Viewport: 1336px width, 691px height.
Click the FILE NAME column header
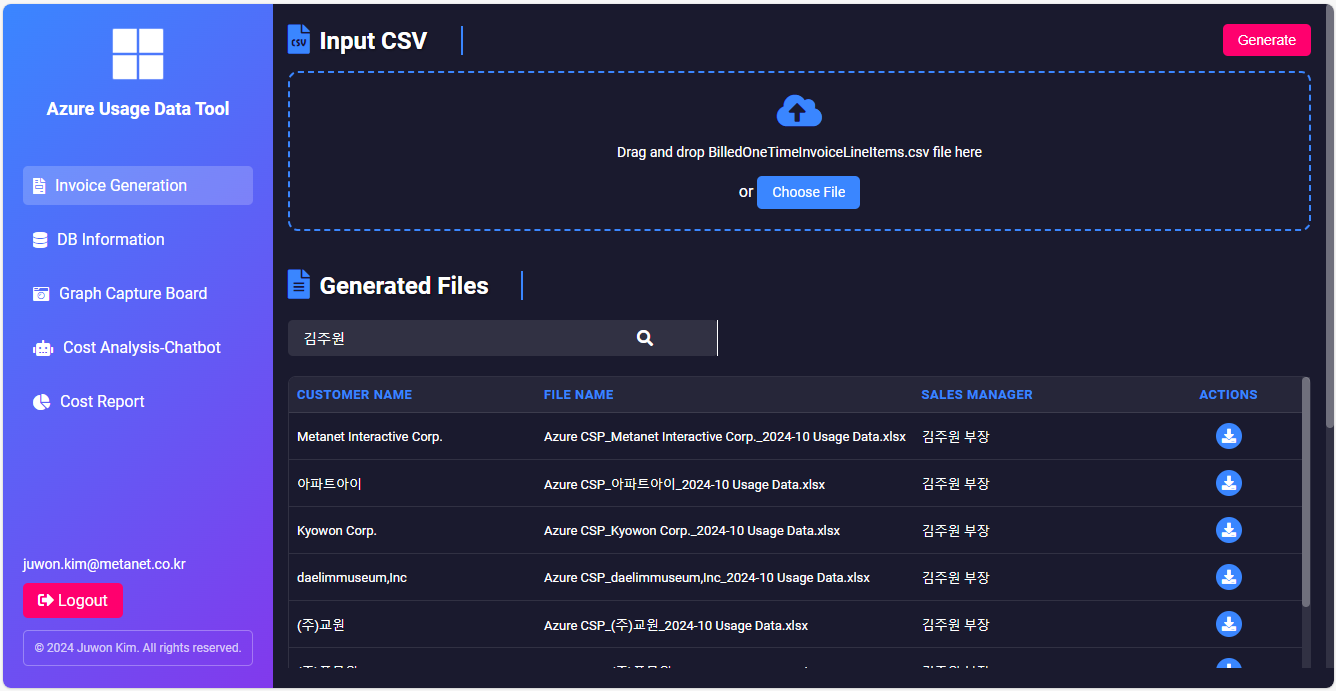(579, 395)
